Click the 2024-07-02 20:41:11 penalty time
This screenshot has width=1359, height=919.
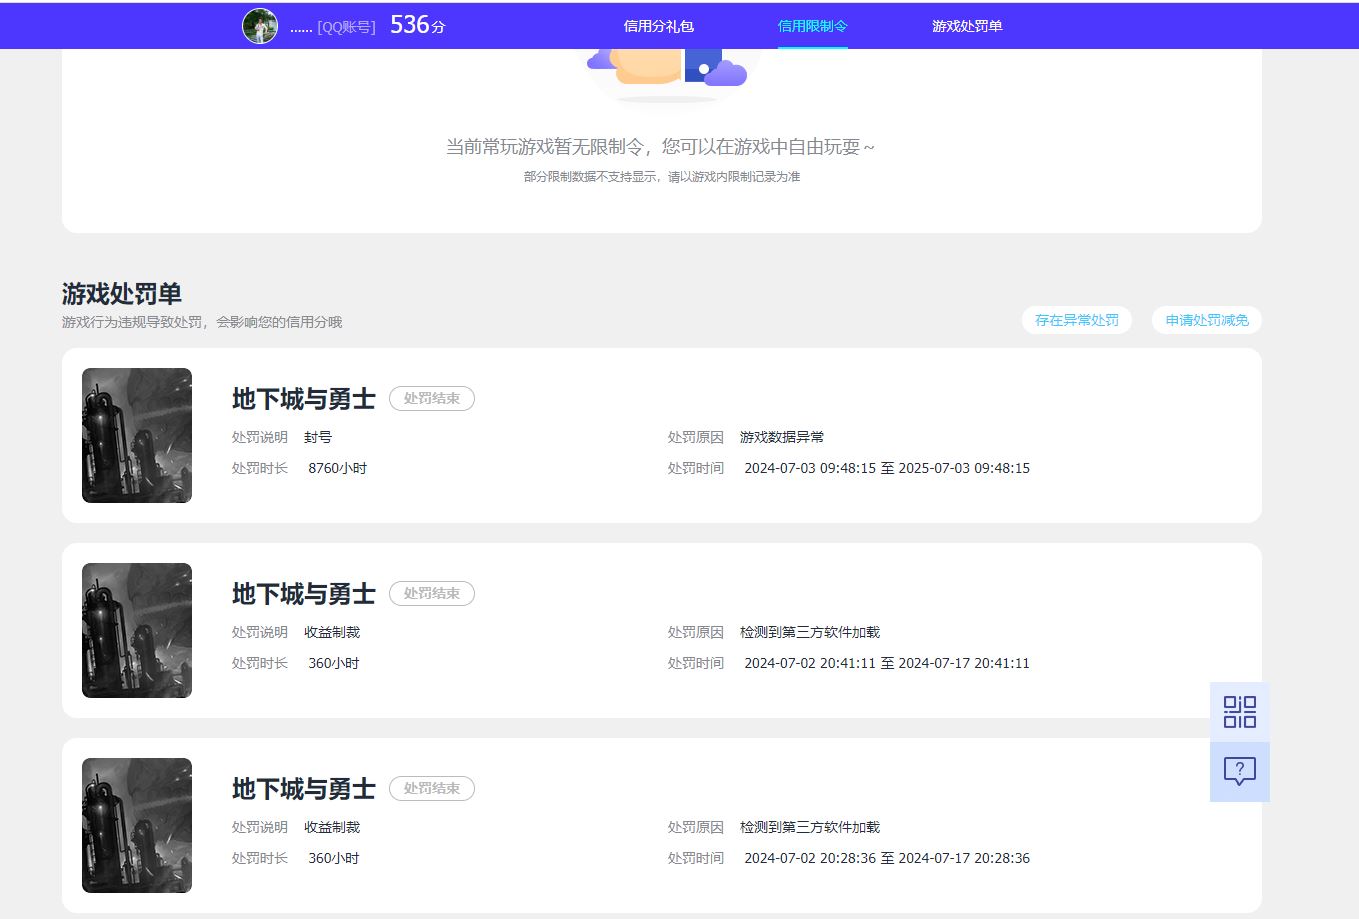click(x=887, y=663)
